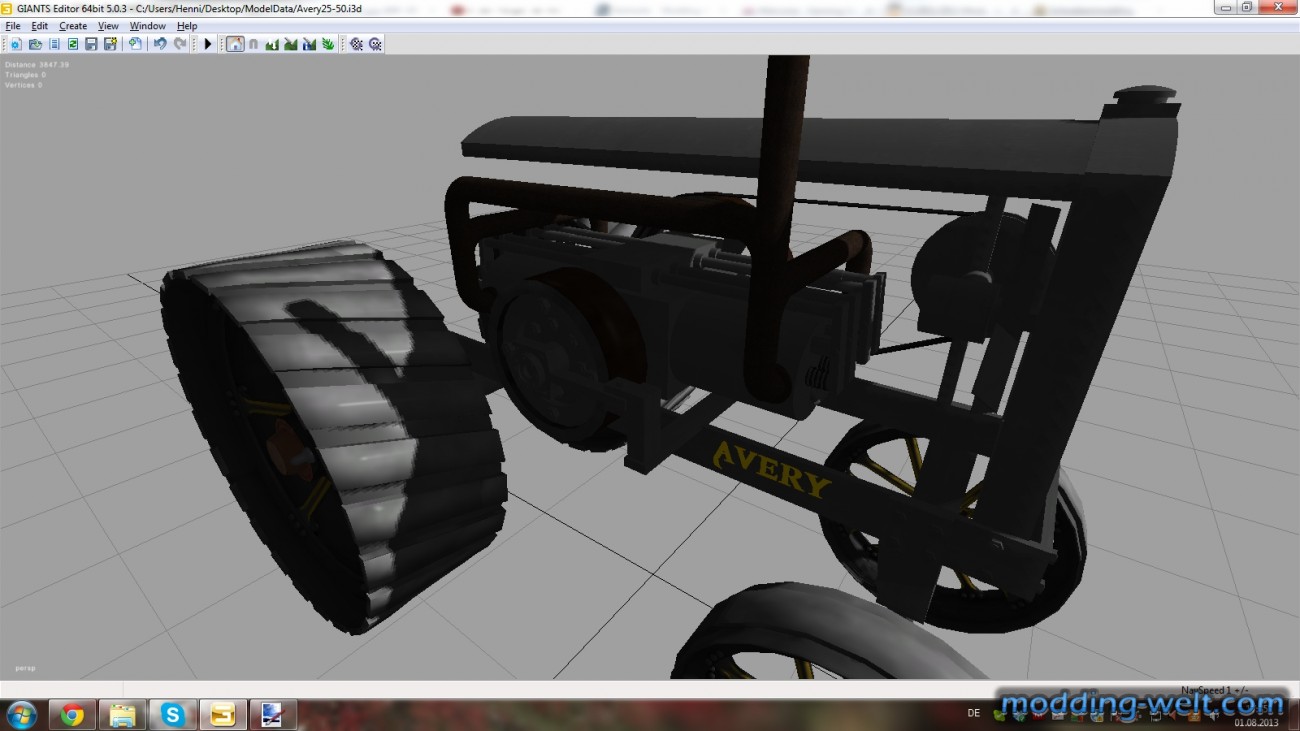Viewport: 1300px width, 731px height.
Task: Create a new scene from the toolbar
Action: pyautogui.click(x=16, y=44)
